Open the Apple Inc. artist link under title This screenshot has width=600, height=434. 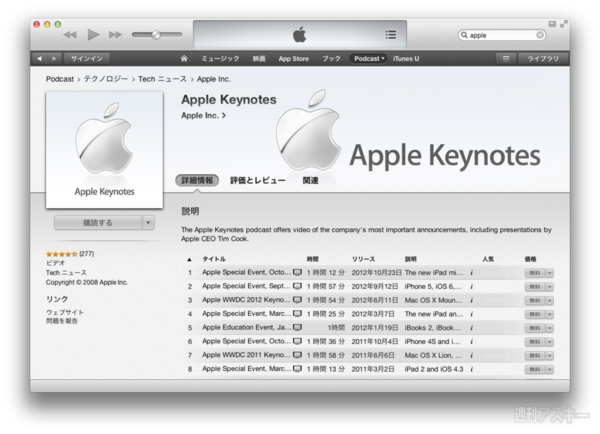click(203, 115)
